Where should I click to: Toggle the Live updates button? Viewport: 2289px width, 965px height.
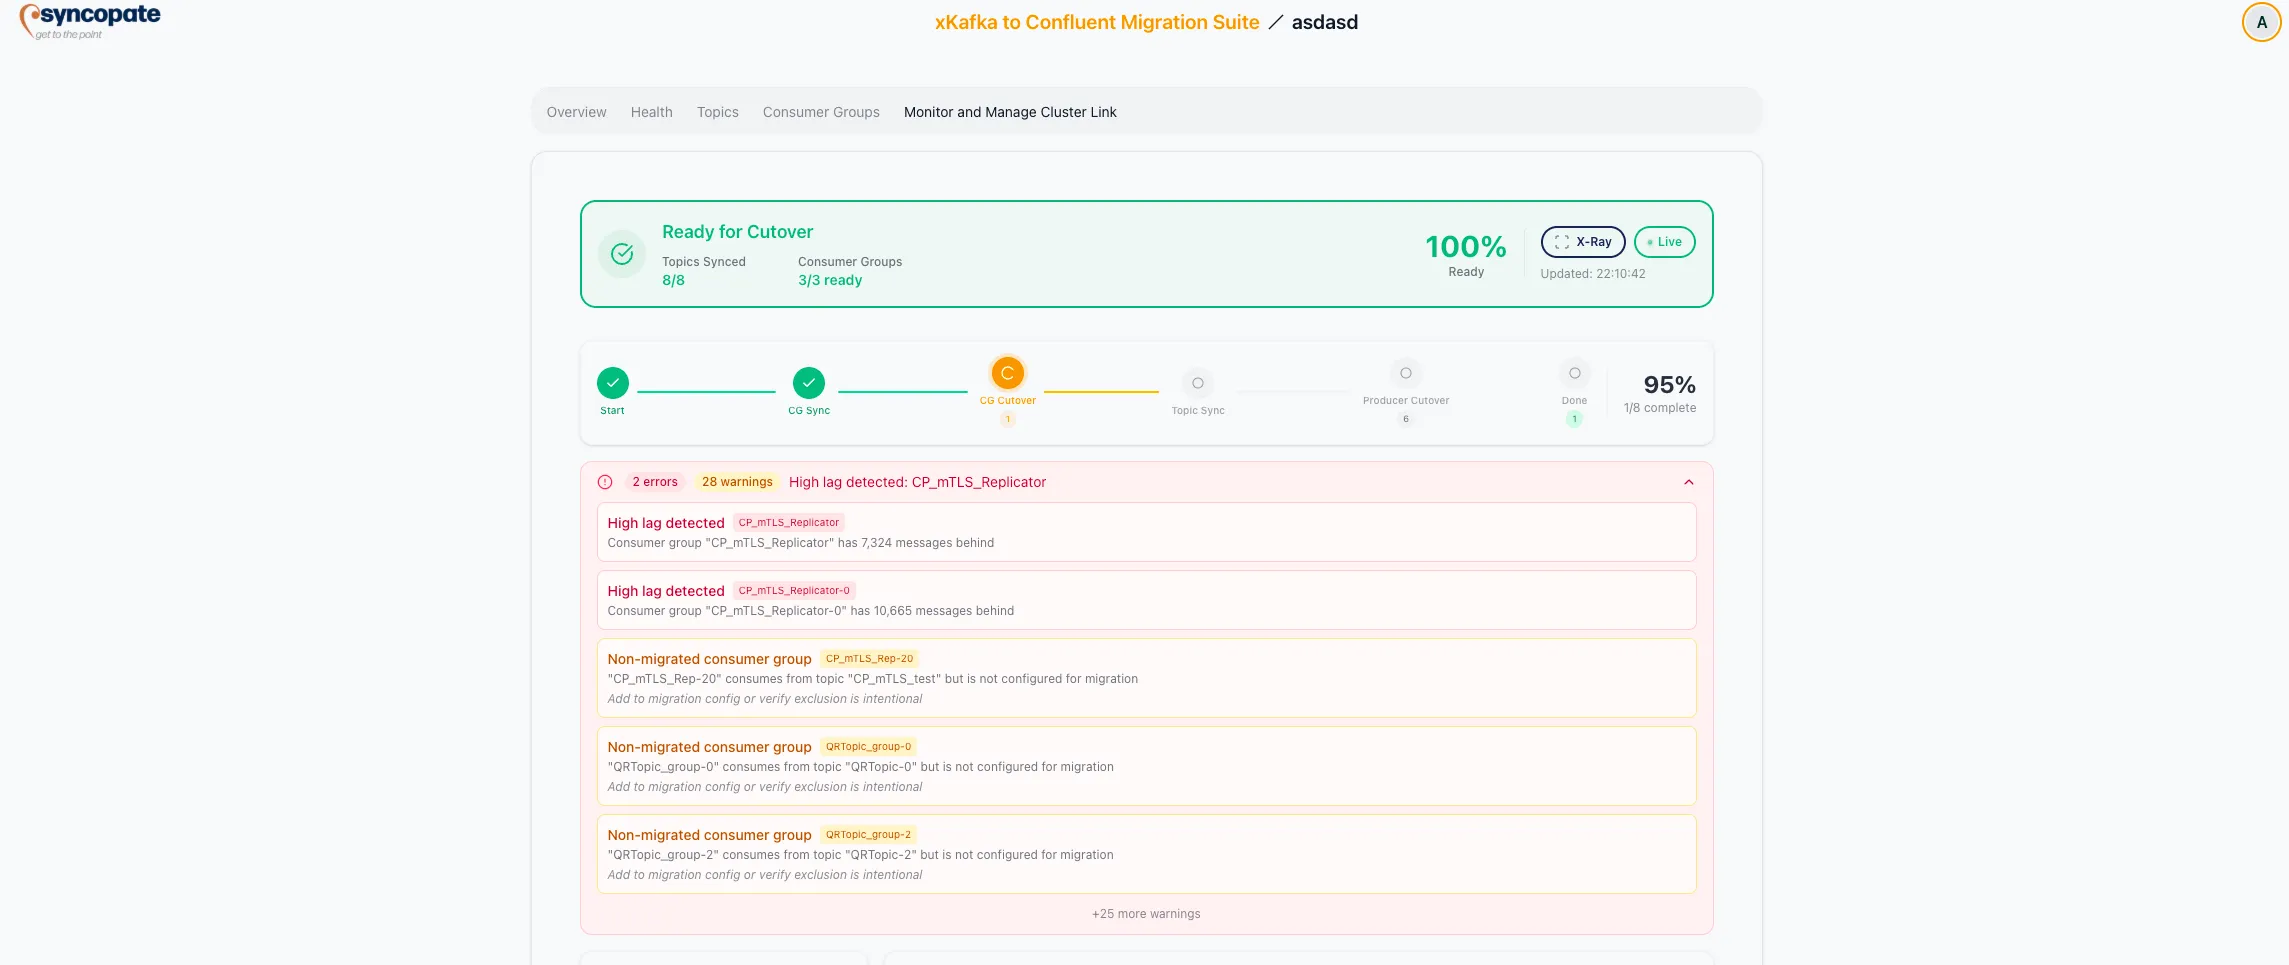pos(1664,242)
